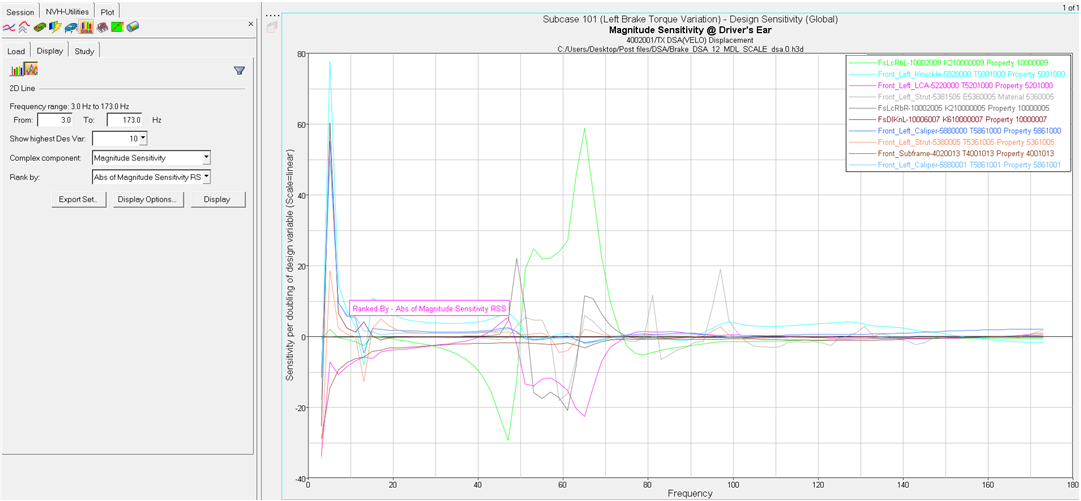Click the Display button

point(219,200)
